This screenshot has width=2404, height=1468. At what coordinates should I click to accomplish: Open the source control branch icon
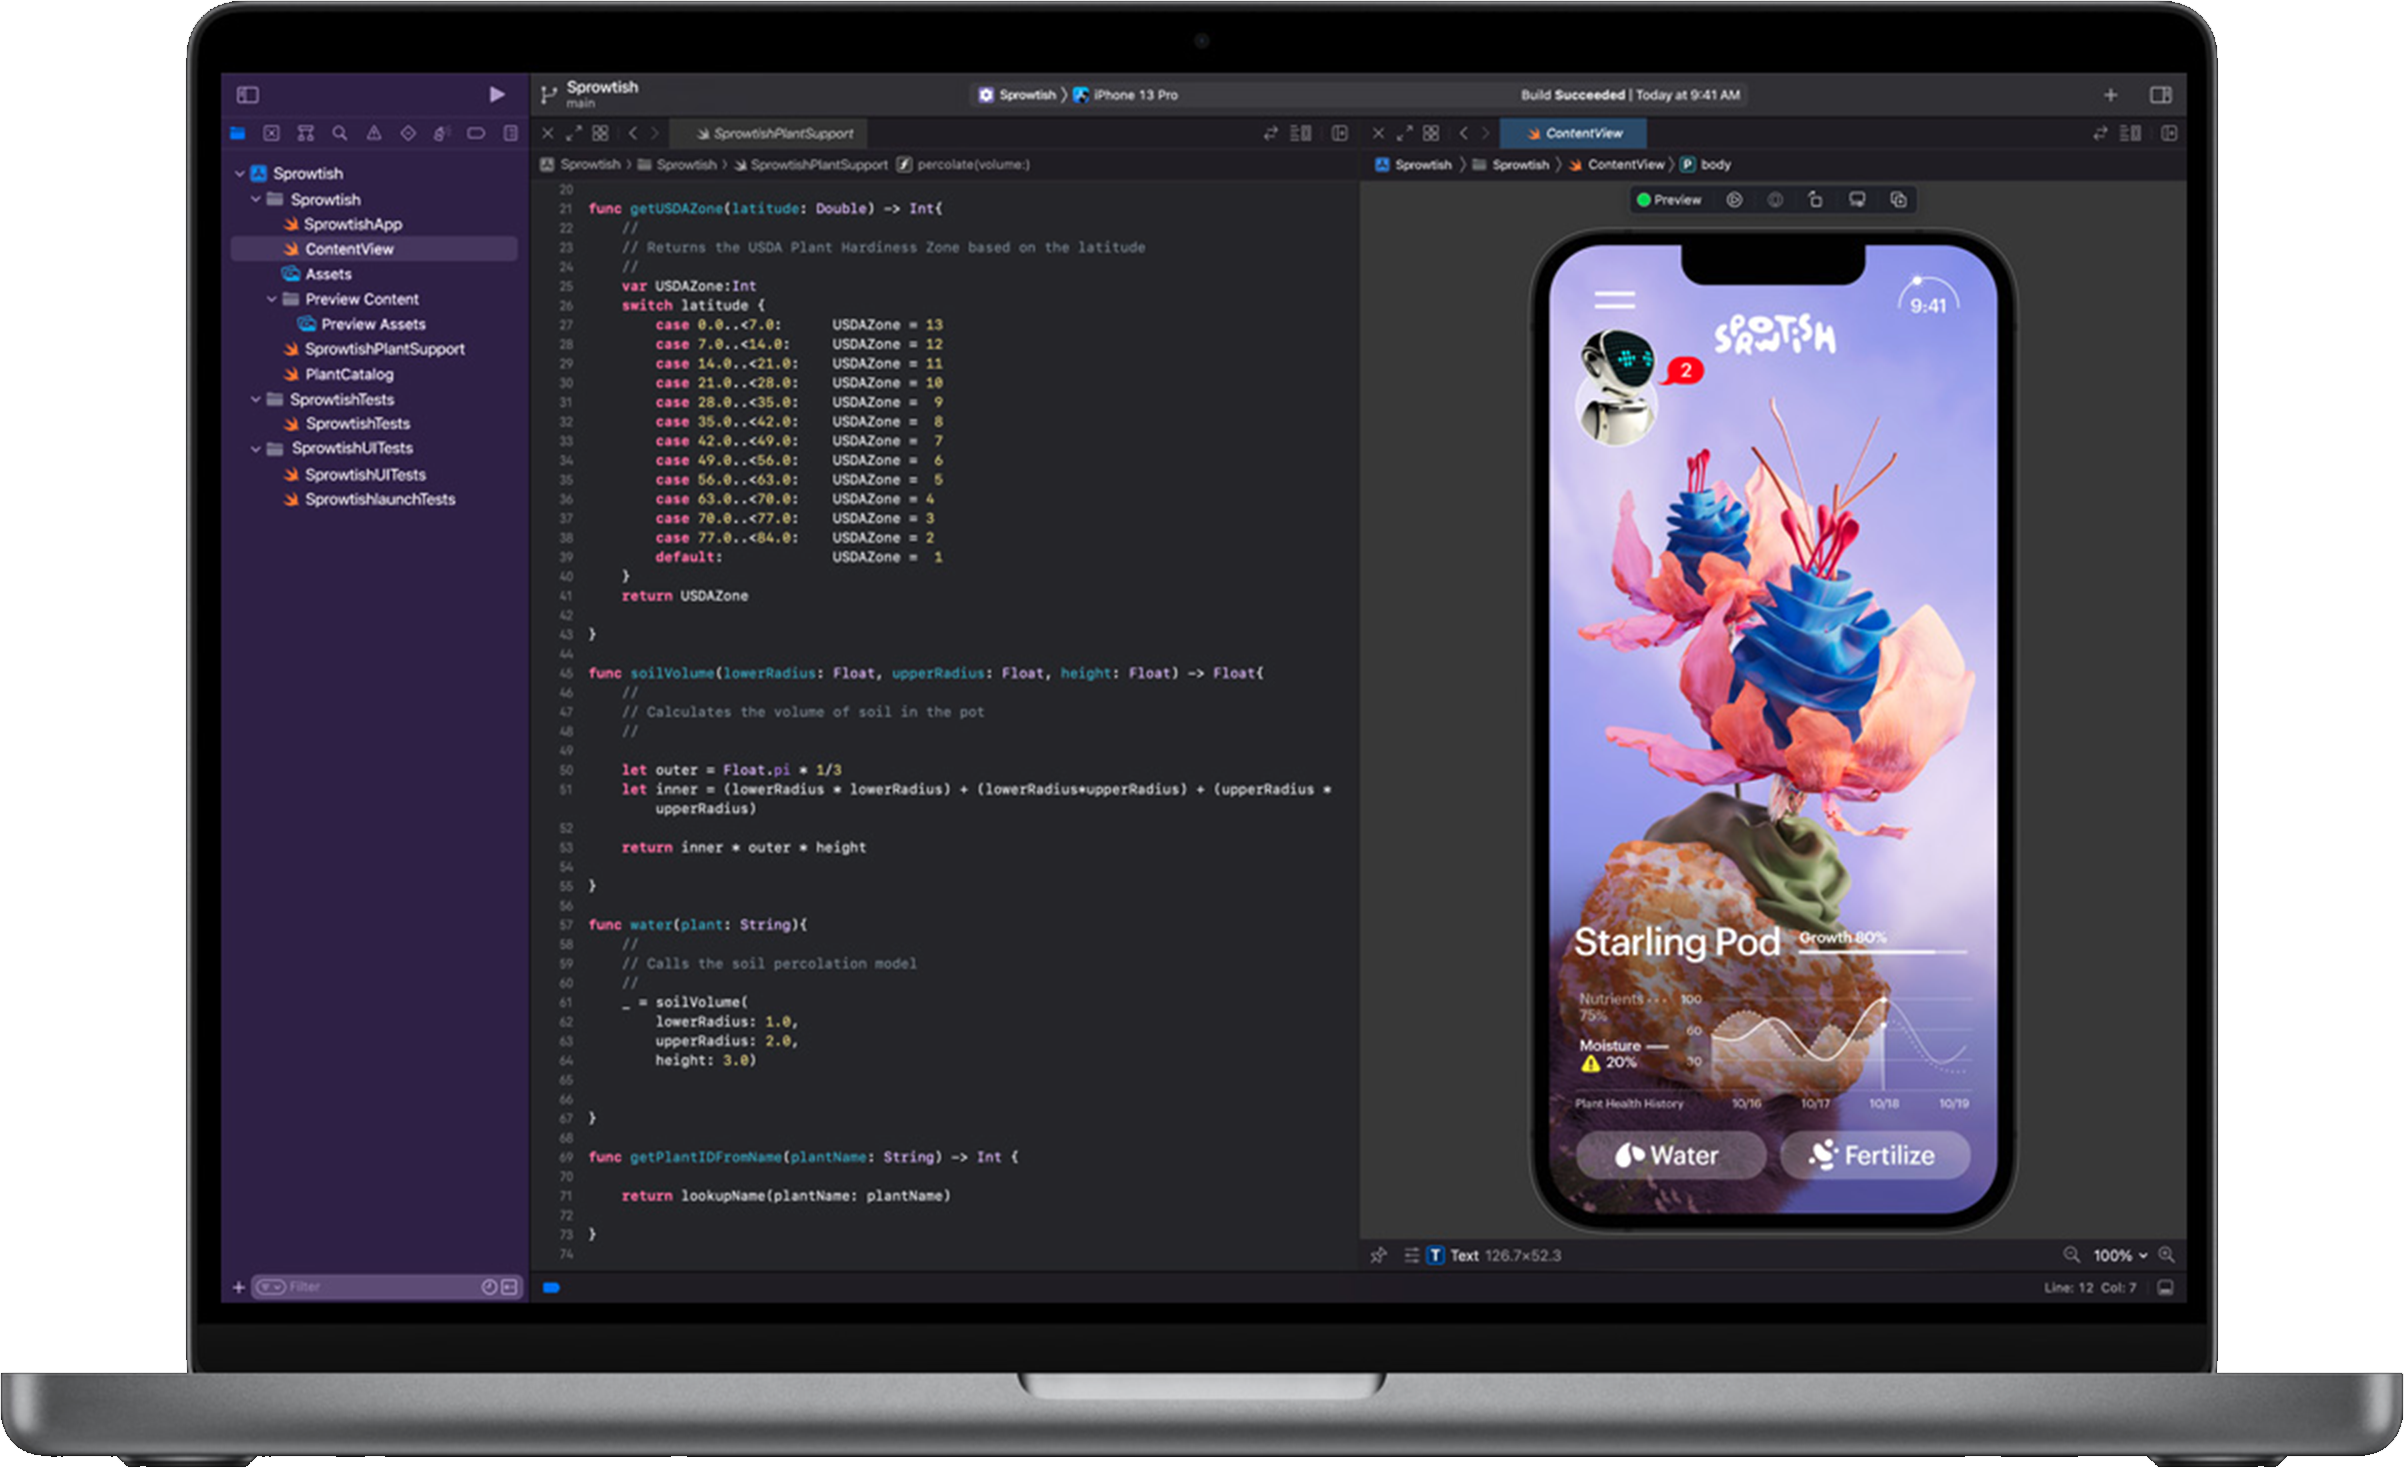click(x=548, y=95)
